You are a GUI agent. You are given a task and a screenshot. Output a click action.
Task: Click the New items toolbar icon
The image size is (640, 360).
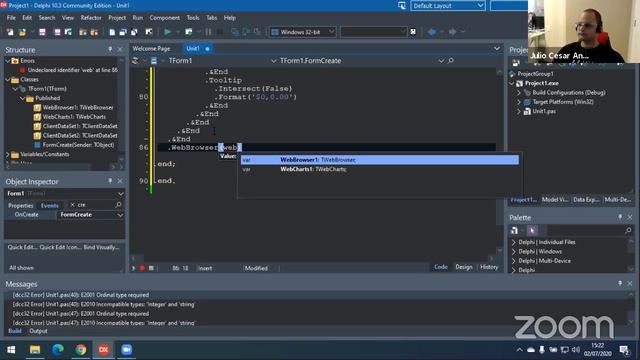point(10,32)
